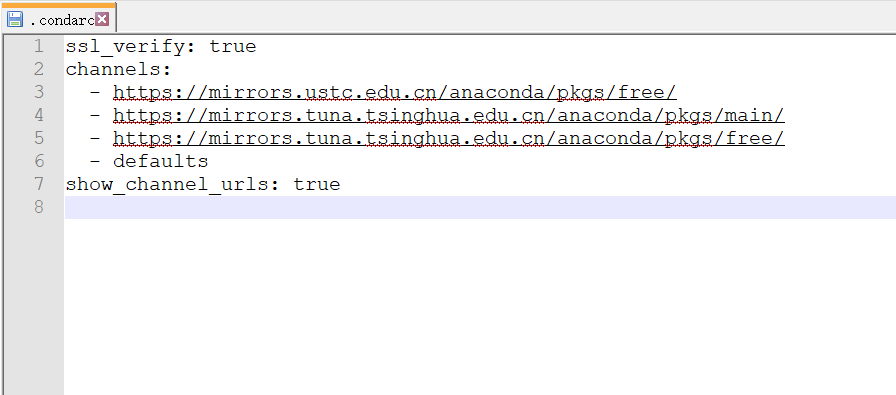The width and height of the screenshot is (896, 395).
Task: Click line number 3 in the margin
Action: pyautogui.click(x=39, y=92)
